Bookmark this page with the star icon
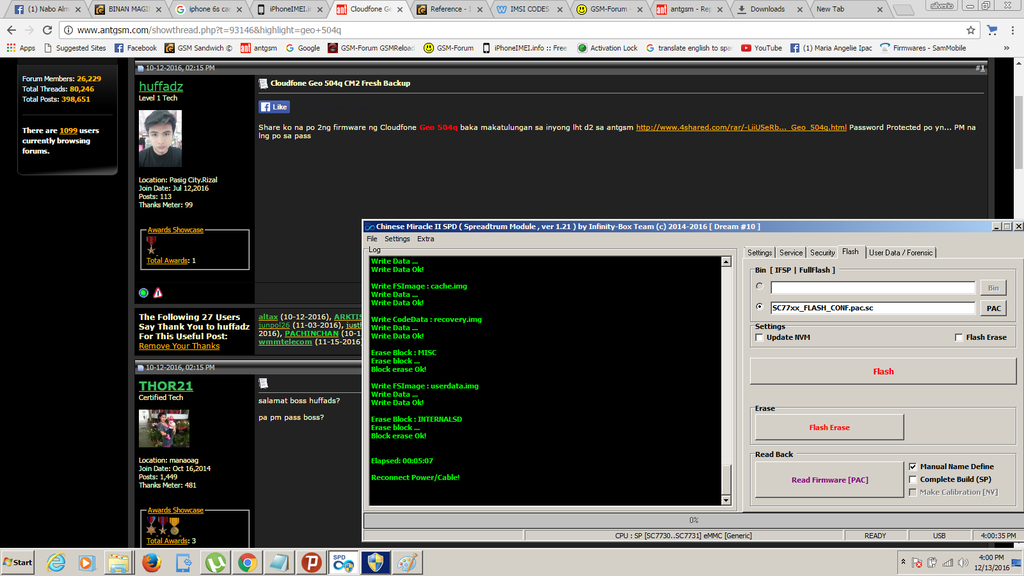Viewport: 1024px width, 576px height. pyautogui.click(x=970, y=30)
